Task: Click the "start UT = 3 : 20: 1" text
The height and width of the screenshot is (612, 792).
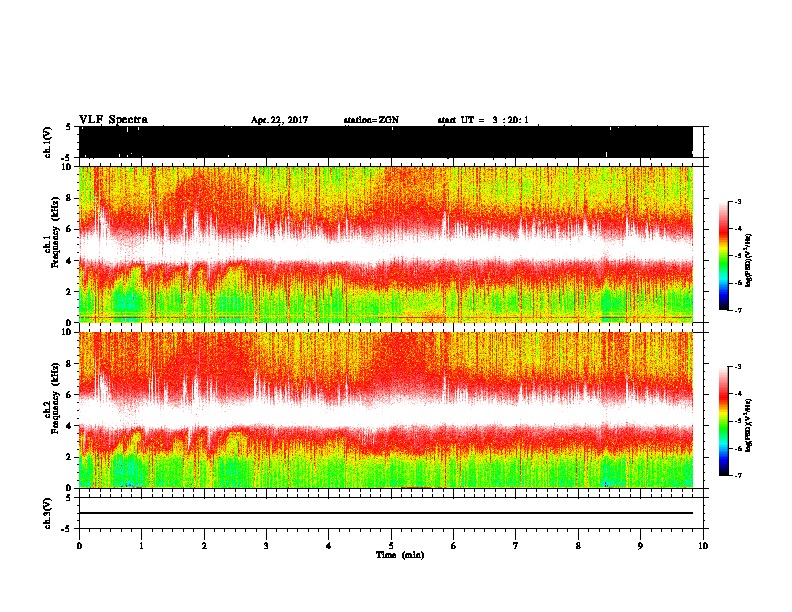Action: (483, 120)
